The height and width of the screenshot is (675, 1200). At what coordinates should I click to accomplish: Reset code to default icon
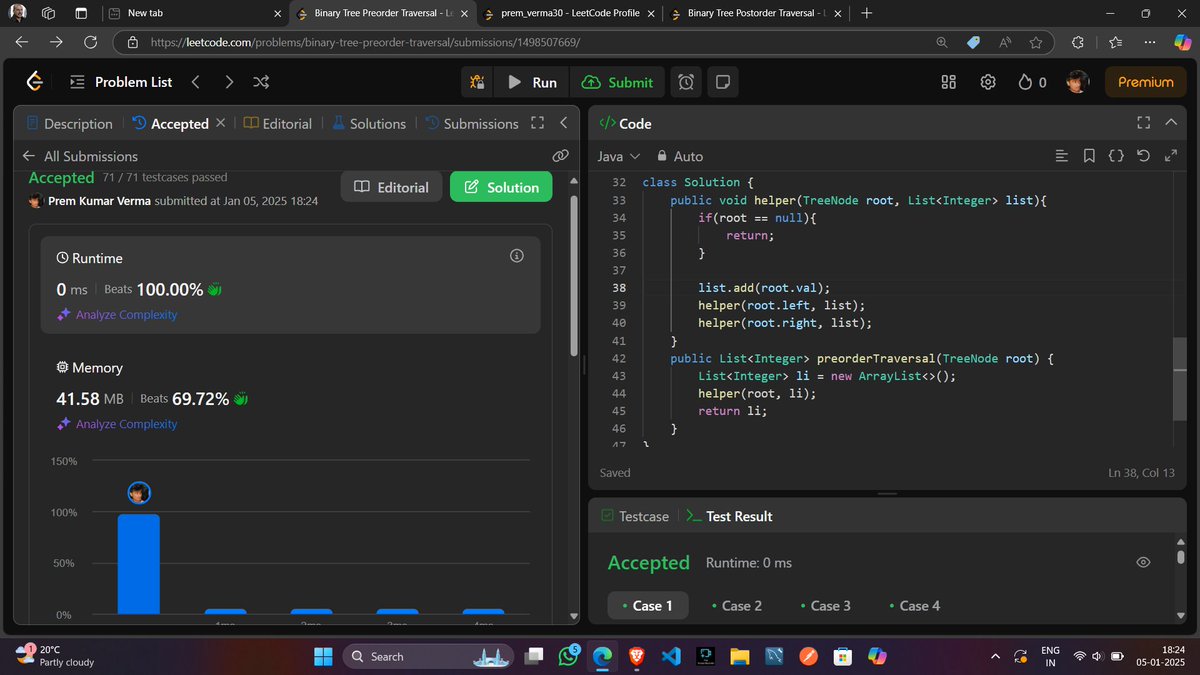1144,156
